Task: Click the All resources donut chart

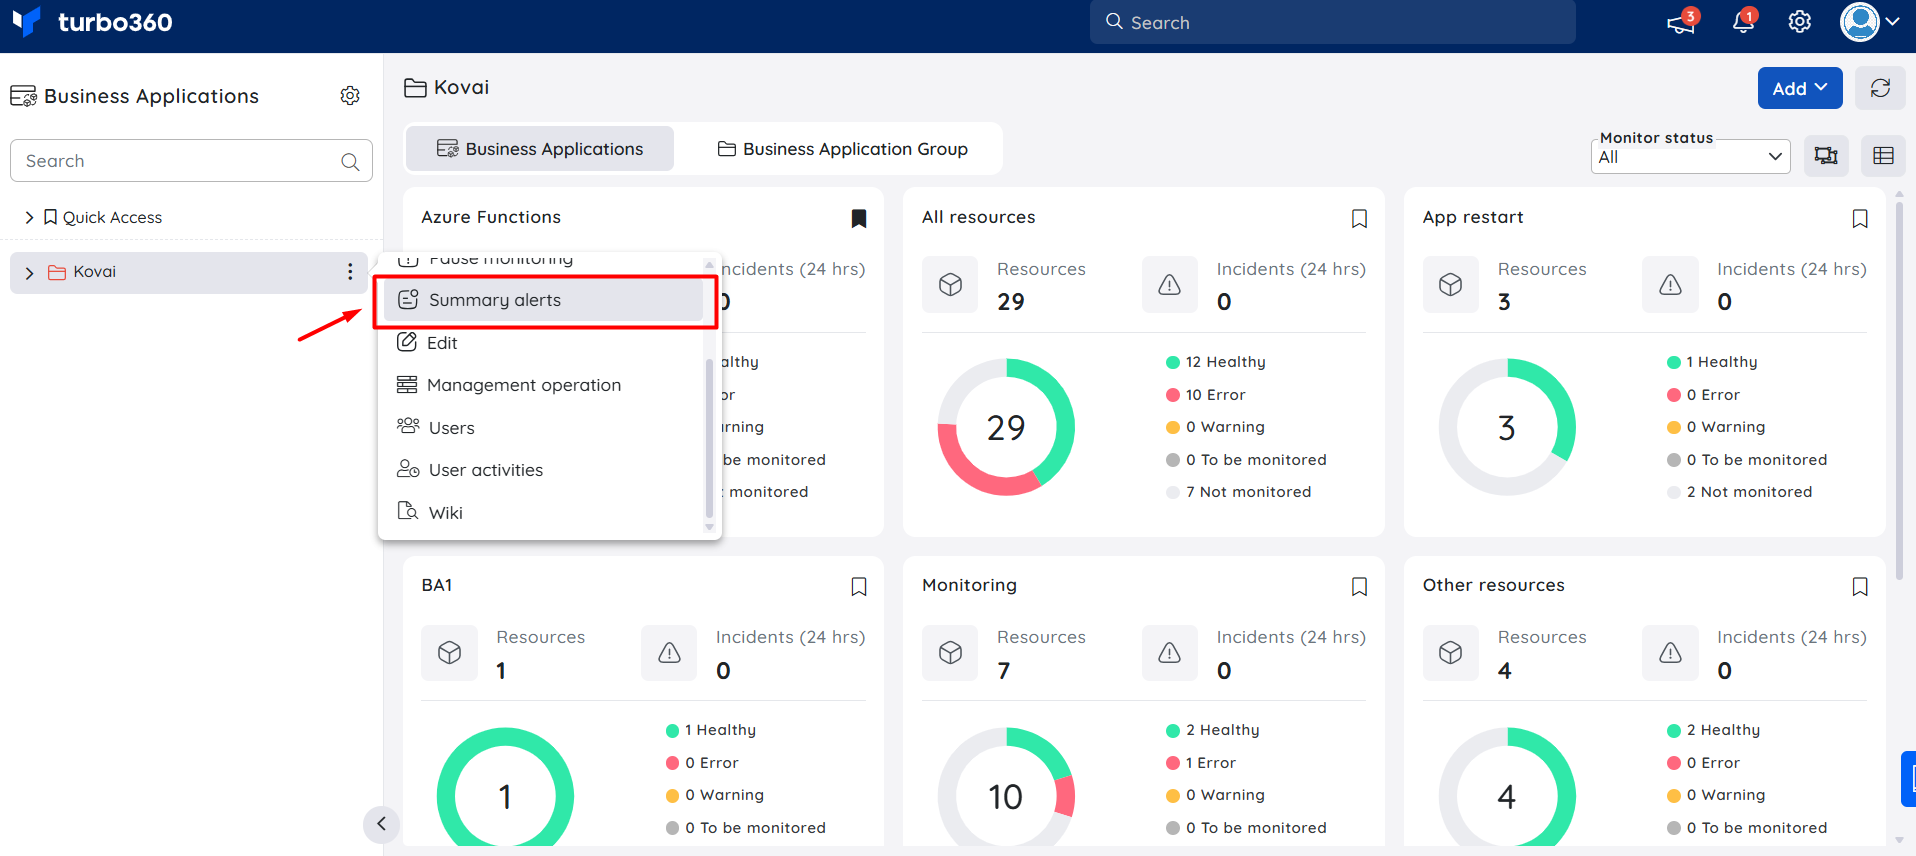Action: point(1006,427)
